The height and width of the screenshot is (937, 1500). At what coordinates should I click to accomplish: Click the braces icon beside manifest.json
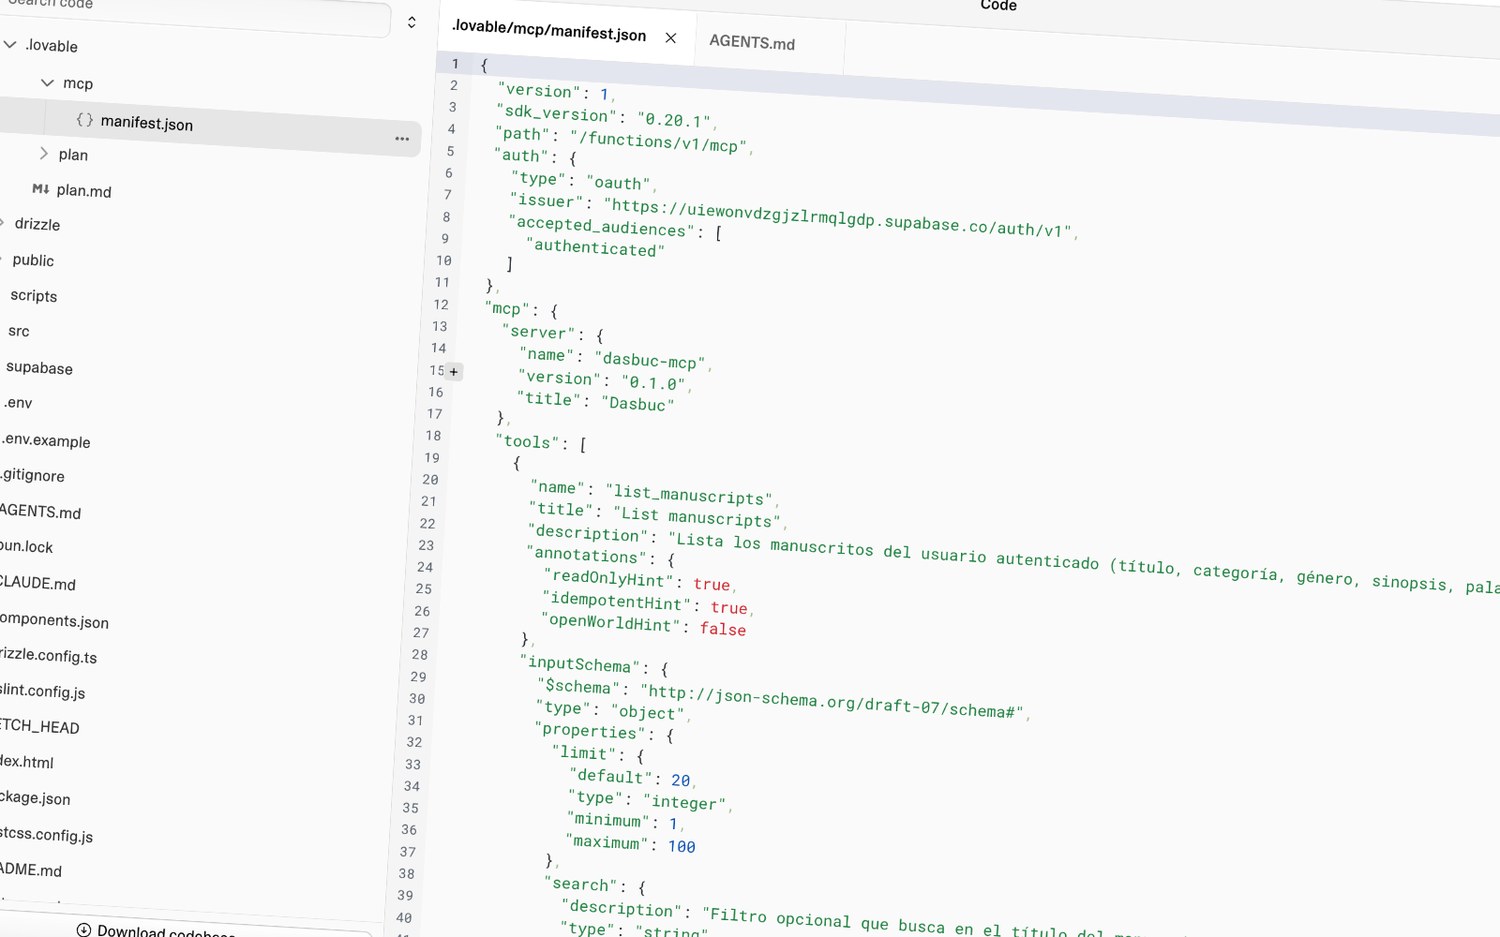click(x=85, y=120)
